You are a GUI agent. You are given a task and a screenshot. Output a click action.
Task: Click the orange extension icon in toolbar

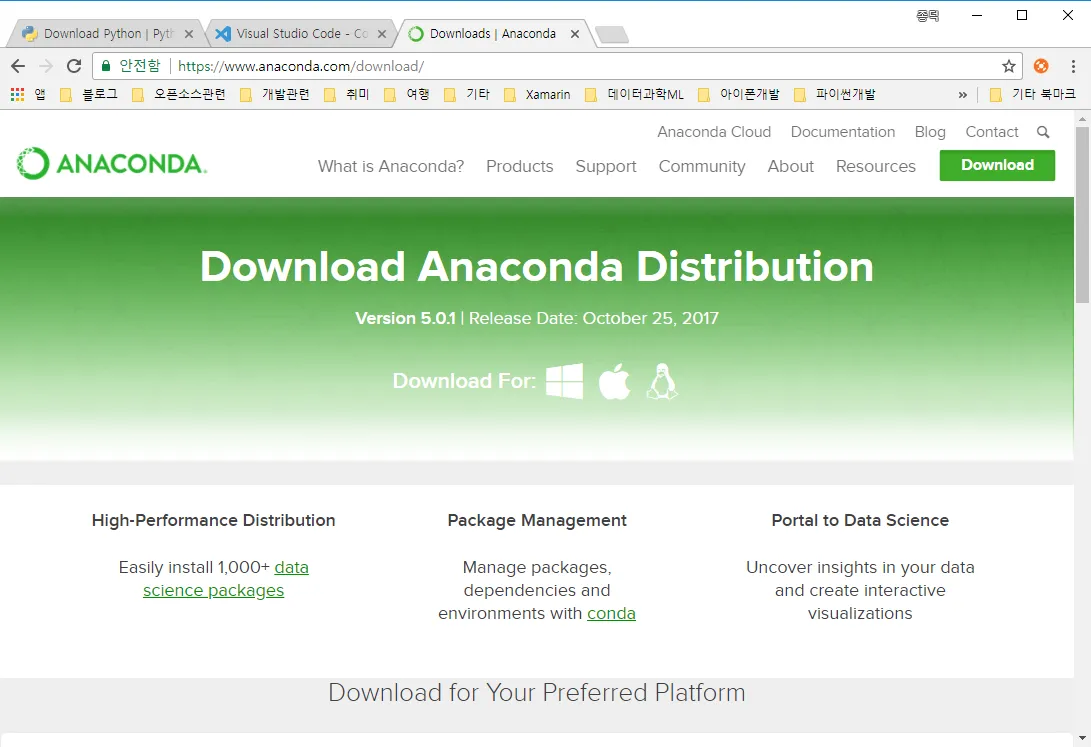pos(1041,66)
